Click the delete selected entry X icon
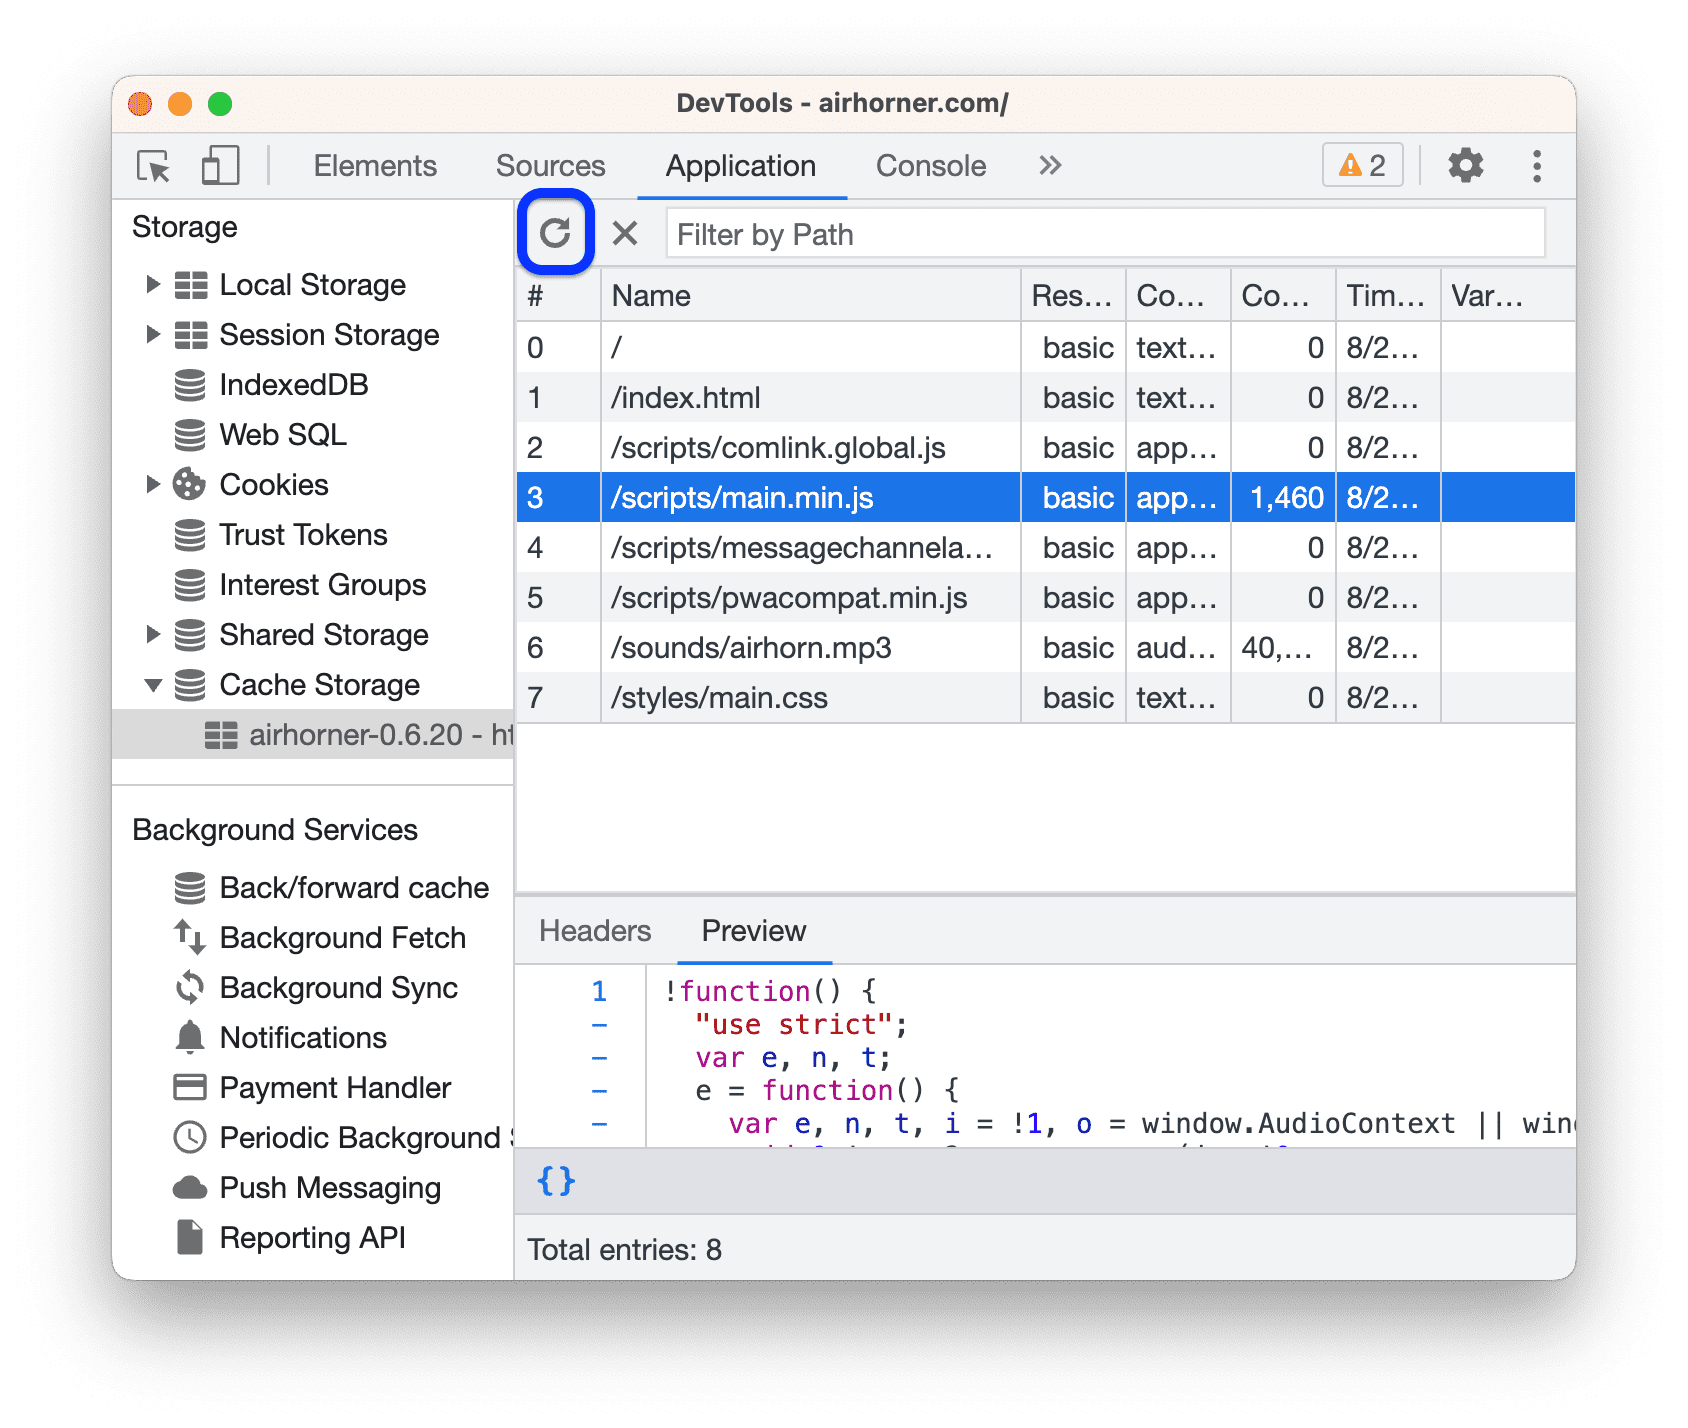 (x=625, y=233)
